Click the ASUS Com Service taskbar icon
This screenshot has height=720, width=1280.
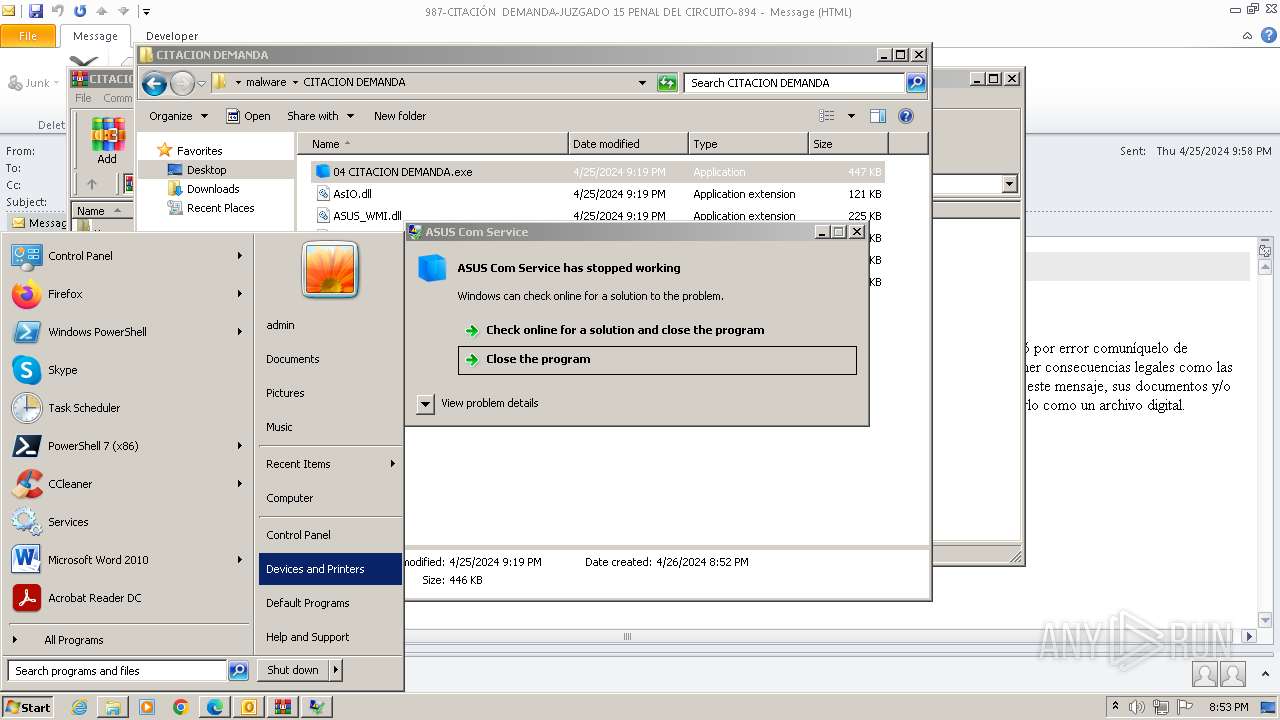click(317, 707)
